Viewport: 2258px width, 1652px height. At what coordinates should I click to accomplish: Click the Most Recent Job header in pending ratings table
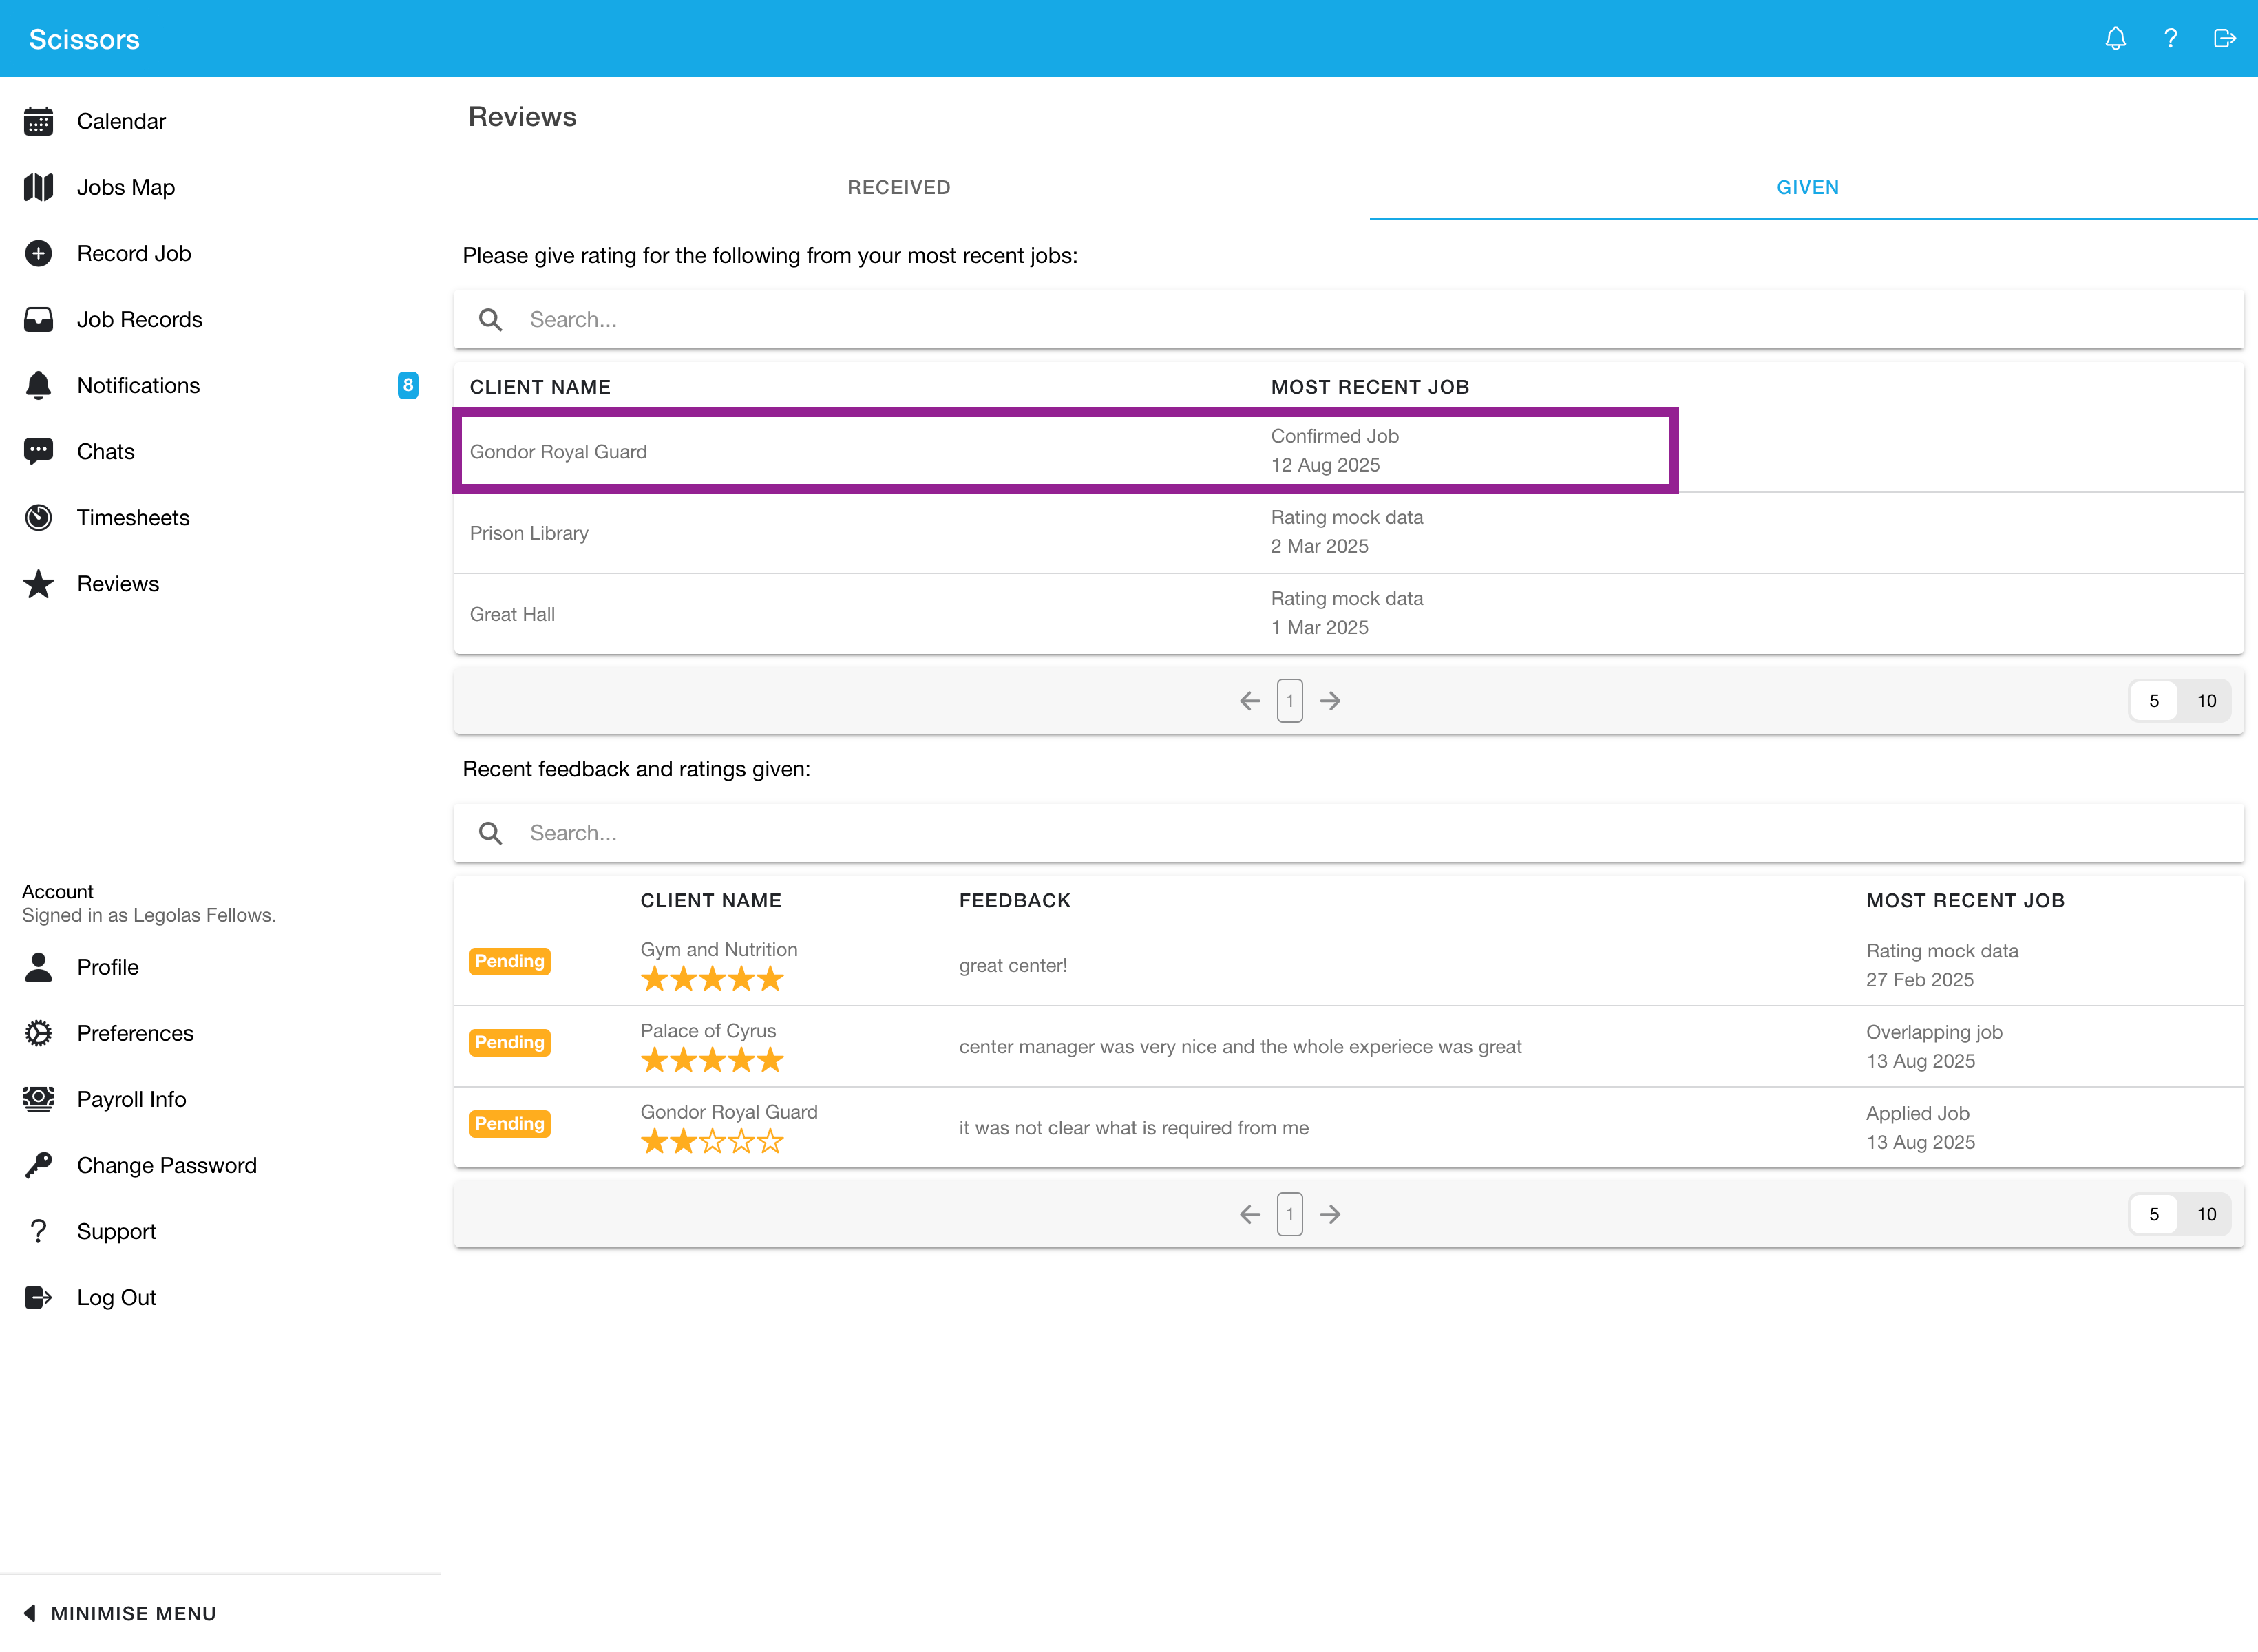[1370, 387]
